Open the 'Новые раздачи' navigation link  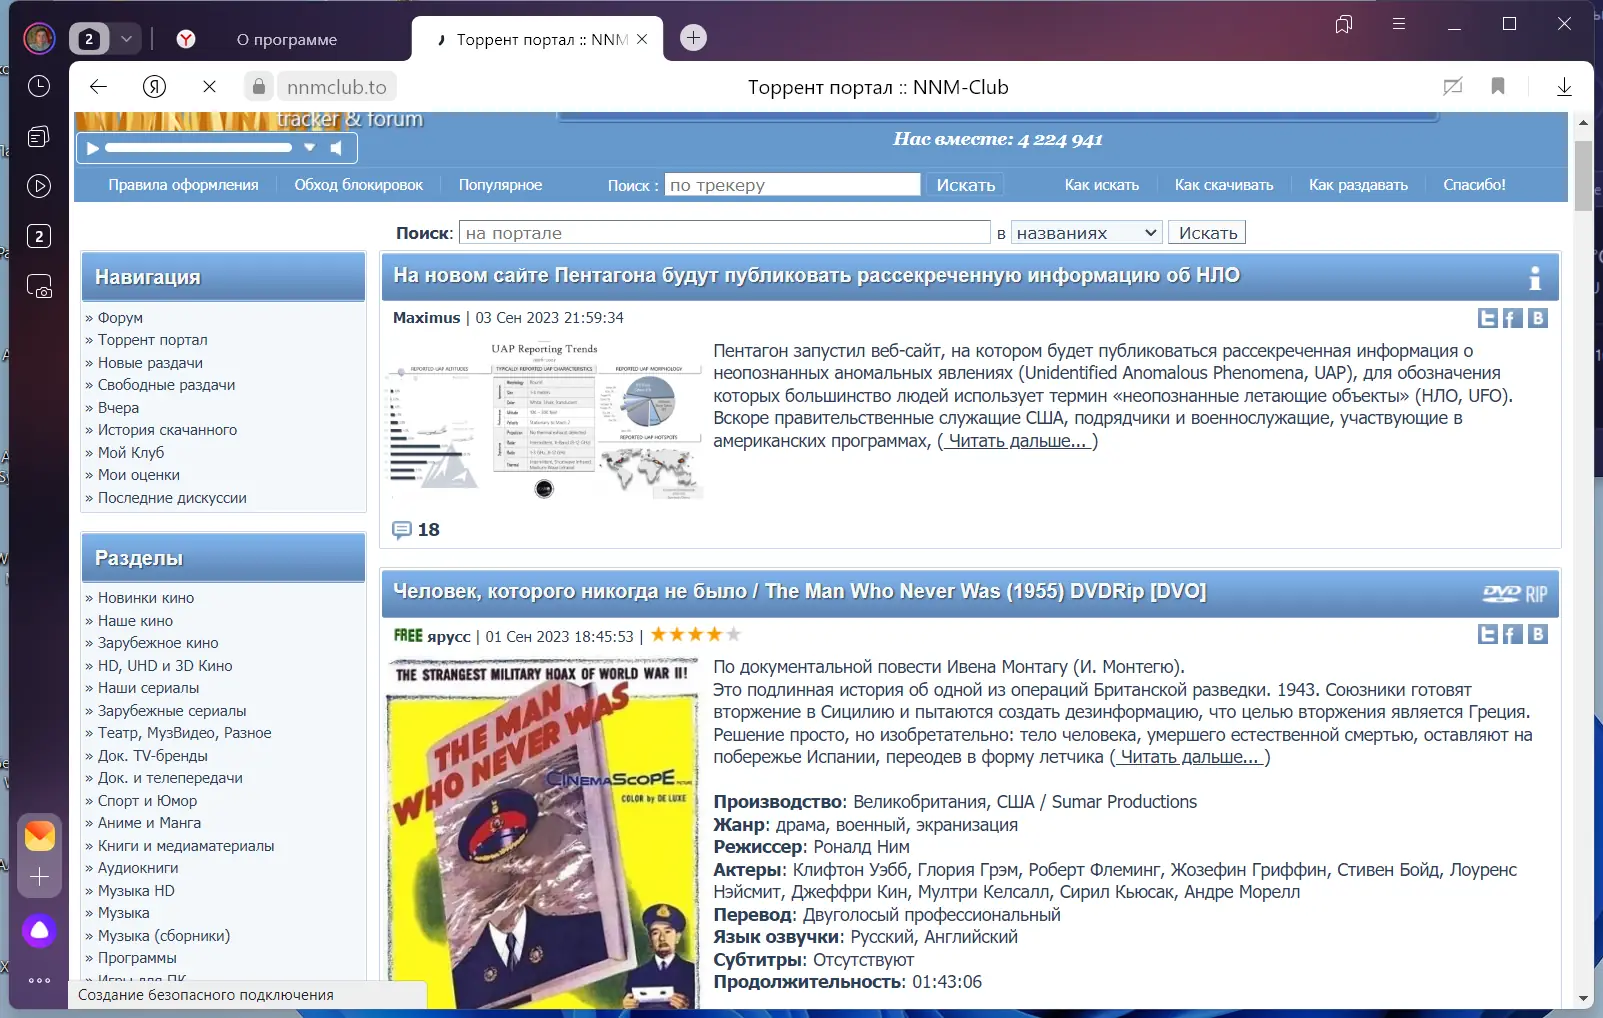[150, 363]
